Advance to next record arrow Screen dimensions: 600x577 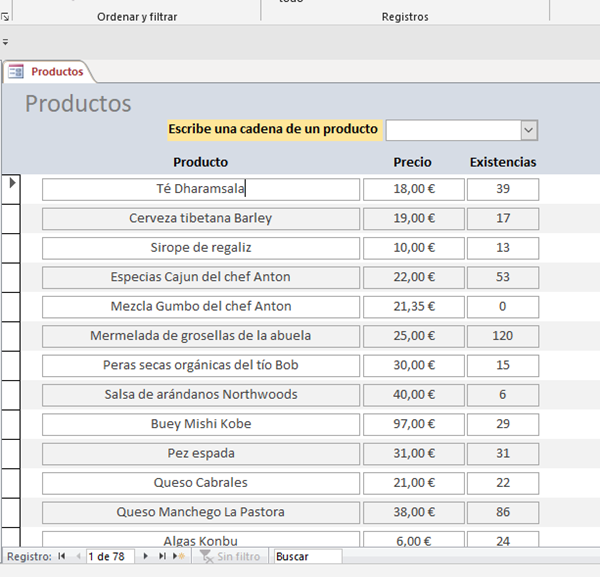(146, 556)
